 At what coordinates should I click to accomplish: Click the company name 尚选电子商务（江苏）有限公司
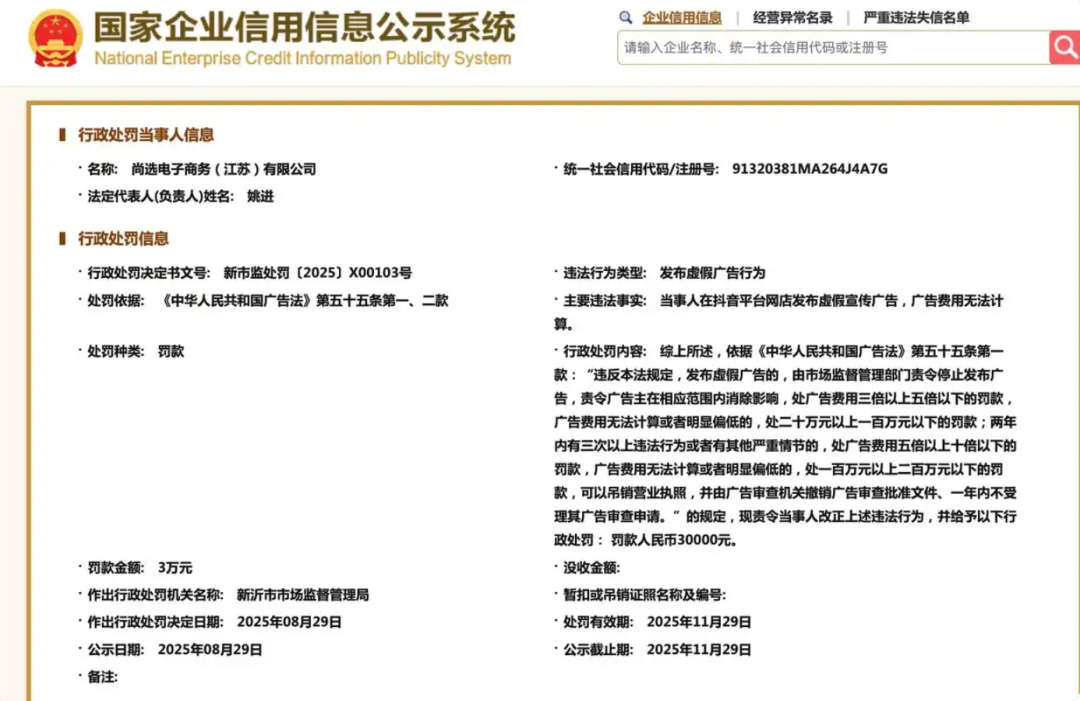[x=217, y=169]
